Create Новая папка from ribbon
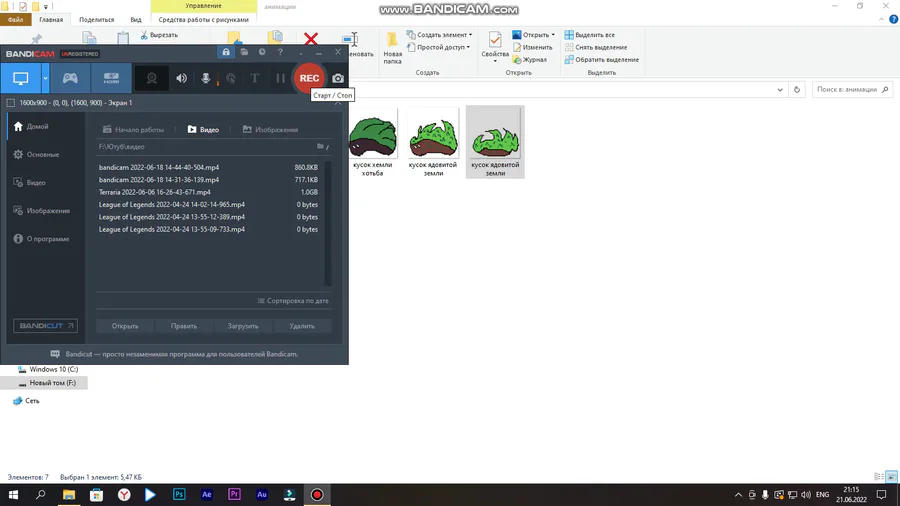 [393, 48]
